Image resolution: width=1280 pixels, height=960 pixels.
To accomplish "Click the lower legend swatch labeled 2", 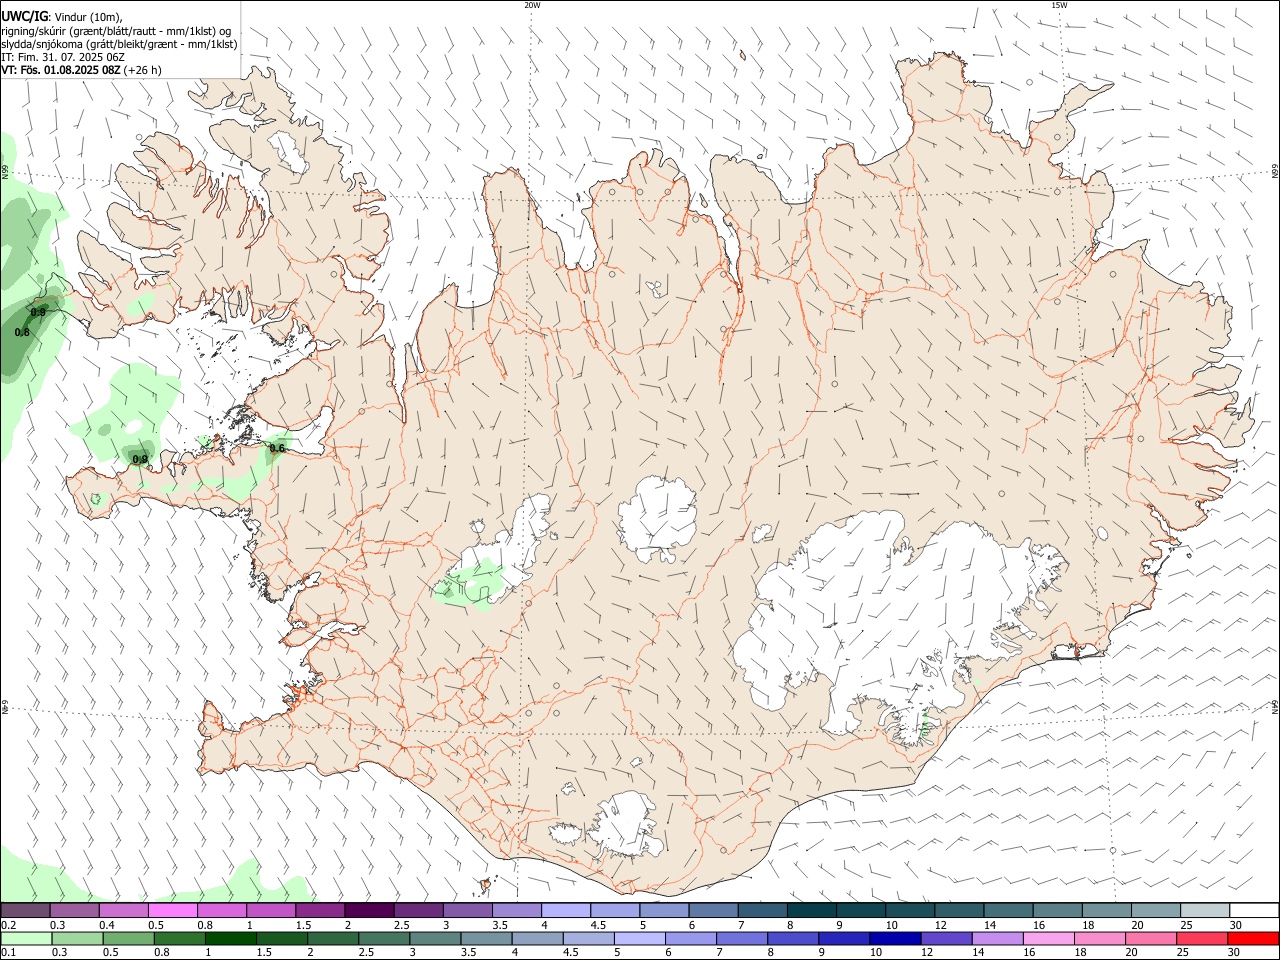I will (332, 938).
